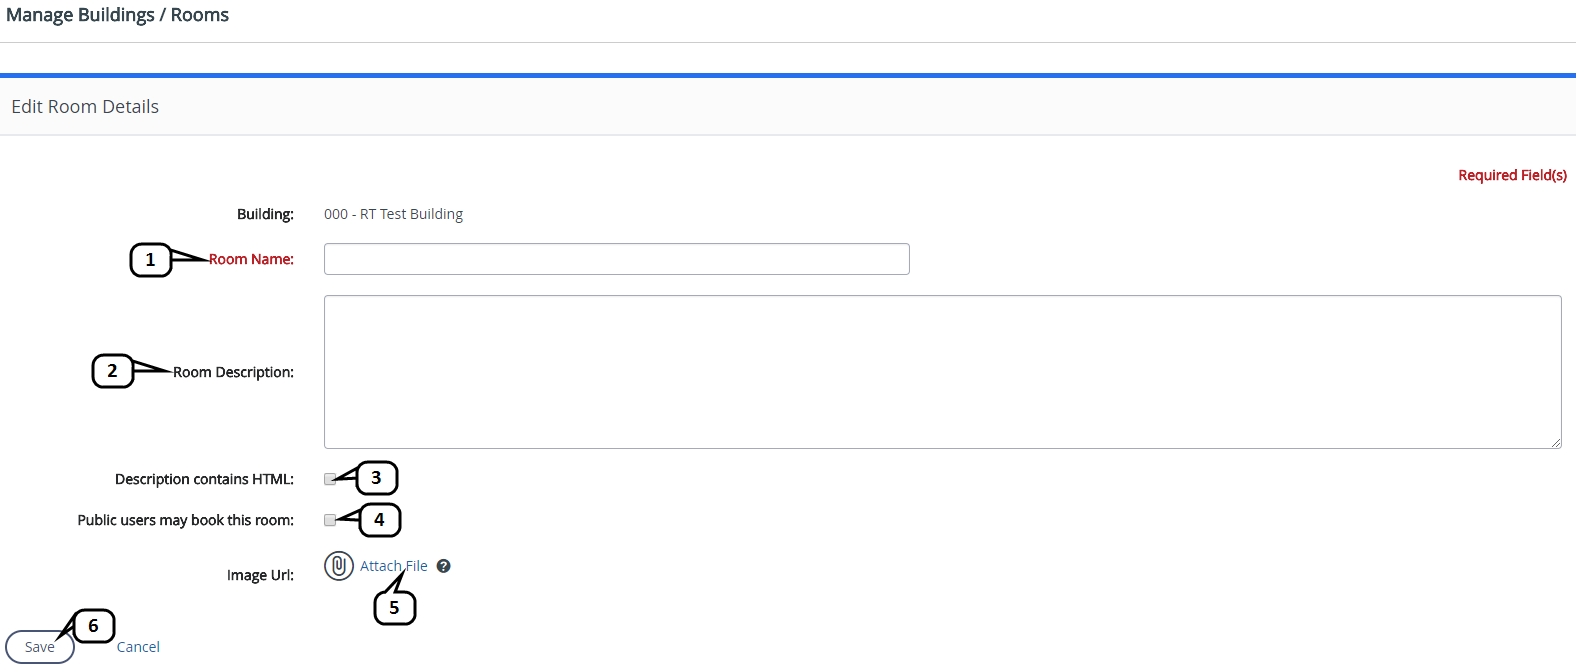The image size is (1576, 669).
Task: Cancel editing the room details
Action: (x=138, y=647)
